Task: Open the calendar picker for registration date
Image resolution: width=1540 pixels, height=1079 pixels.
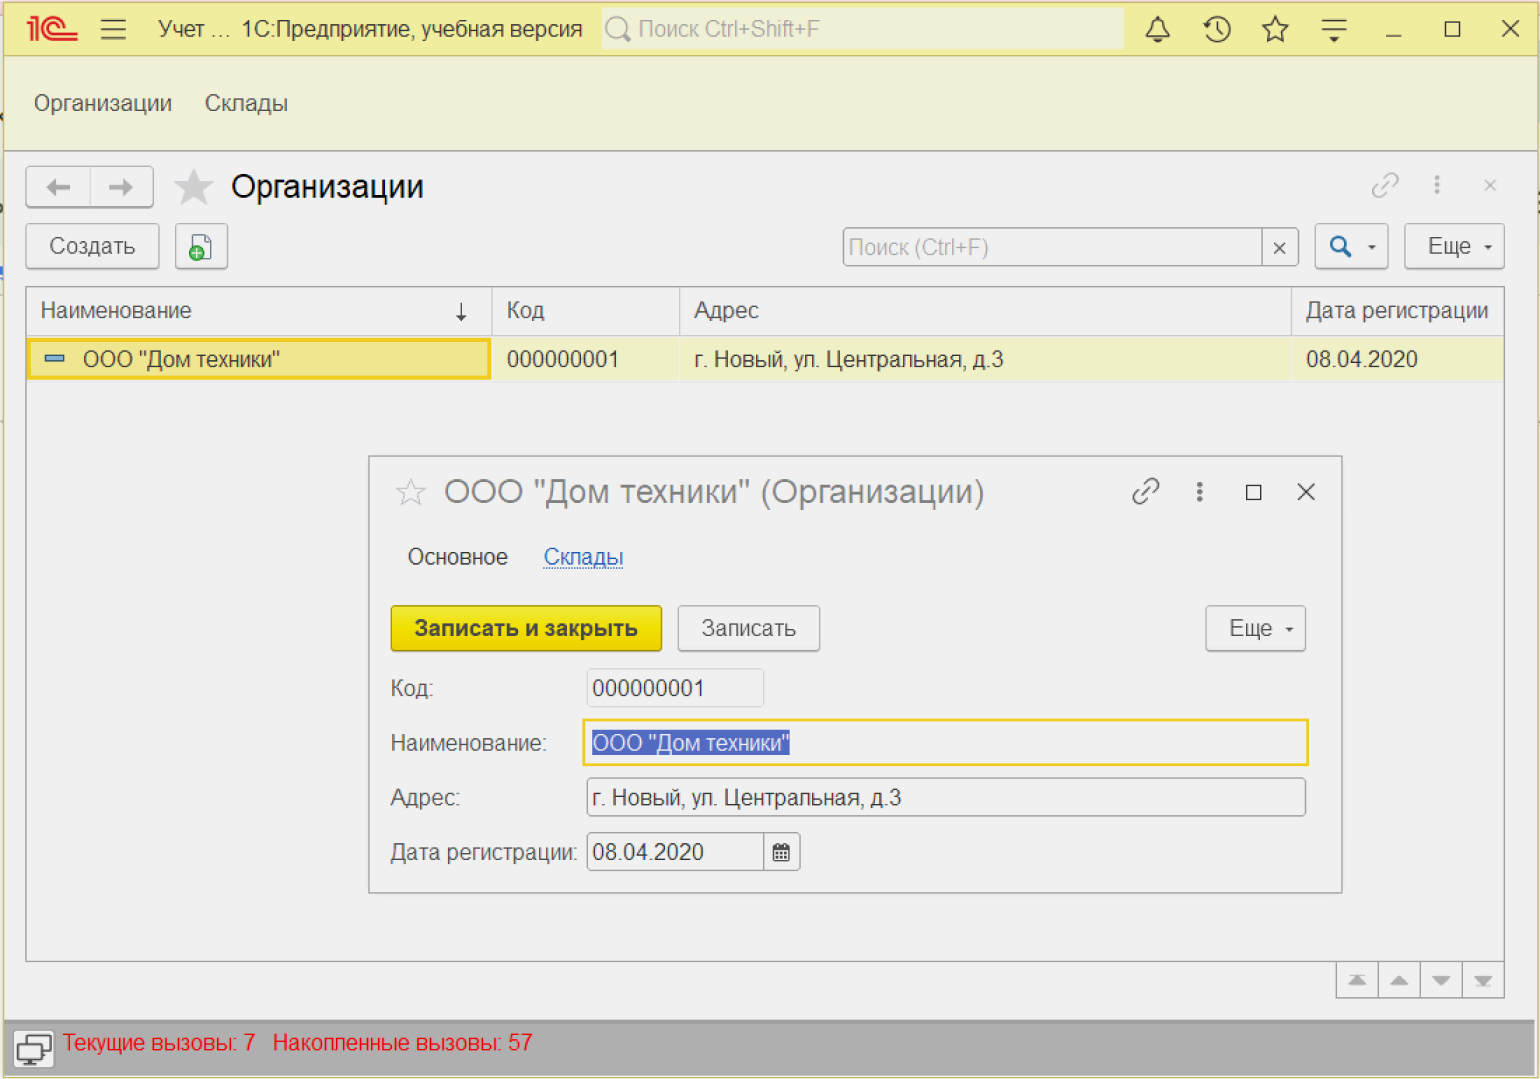Action: [781, 852]
